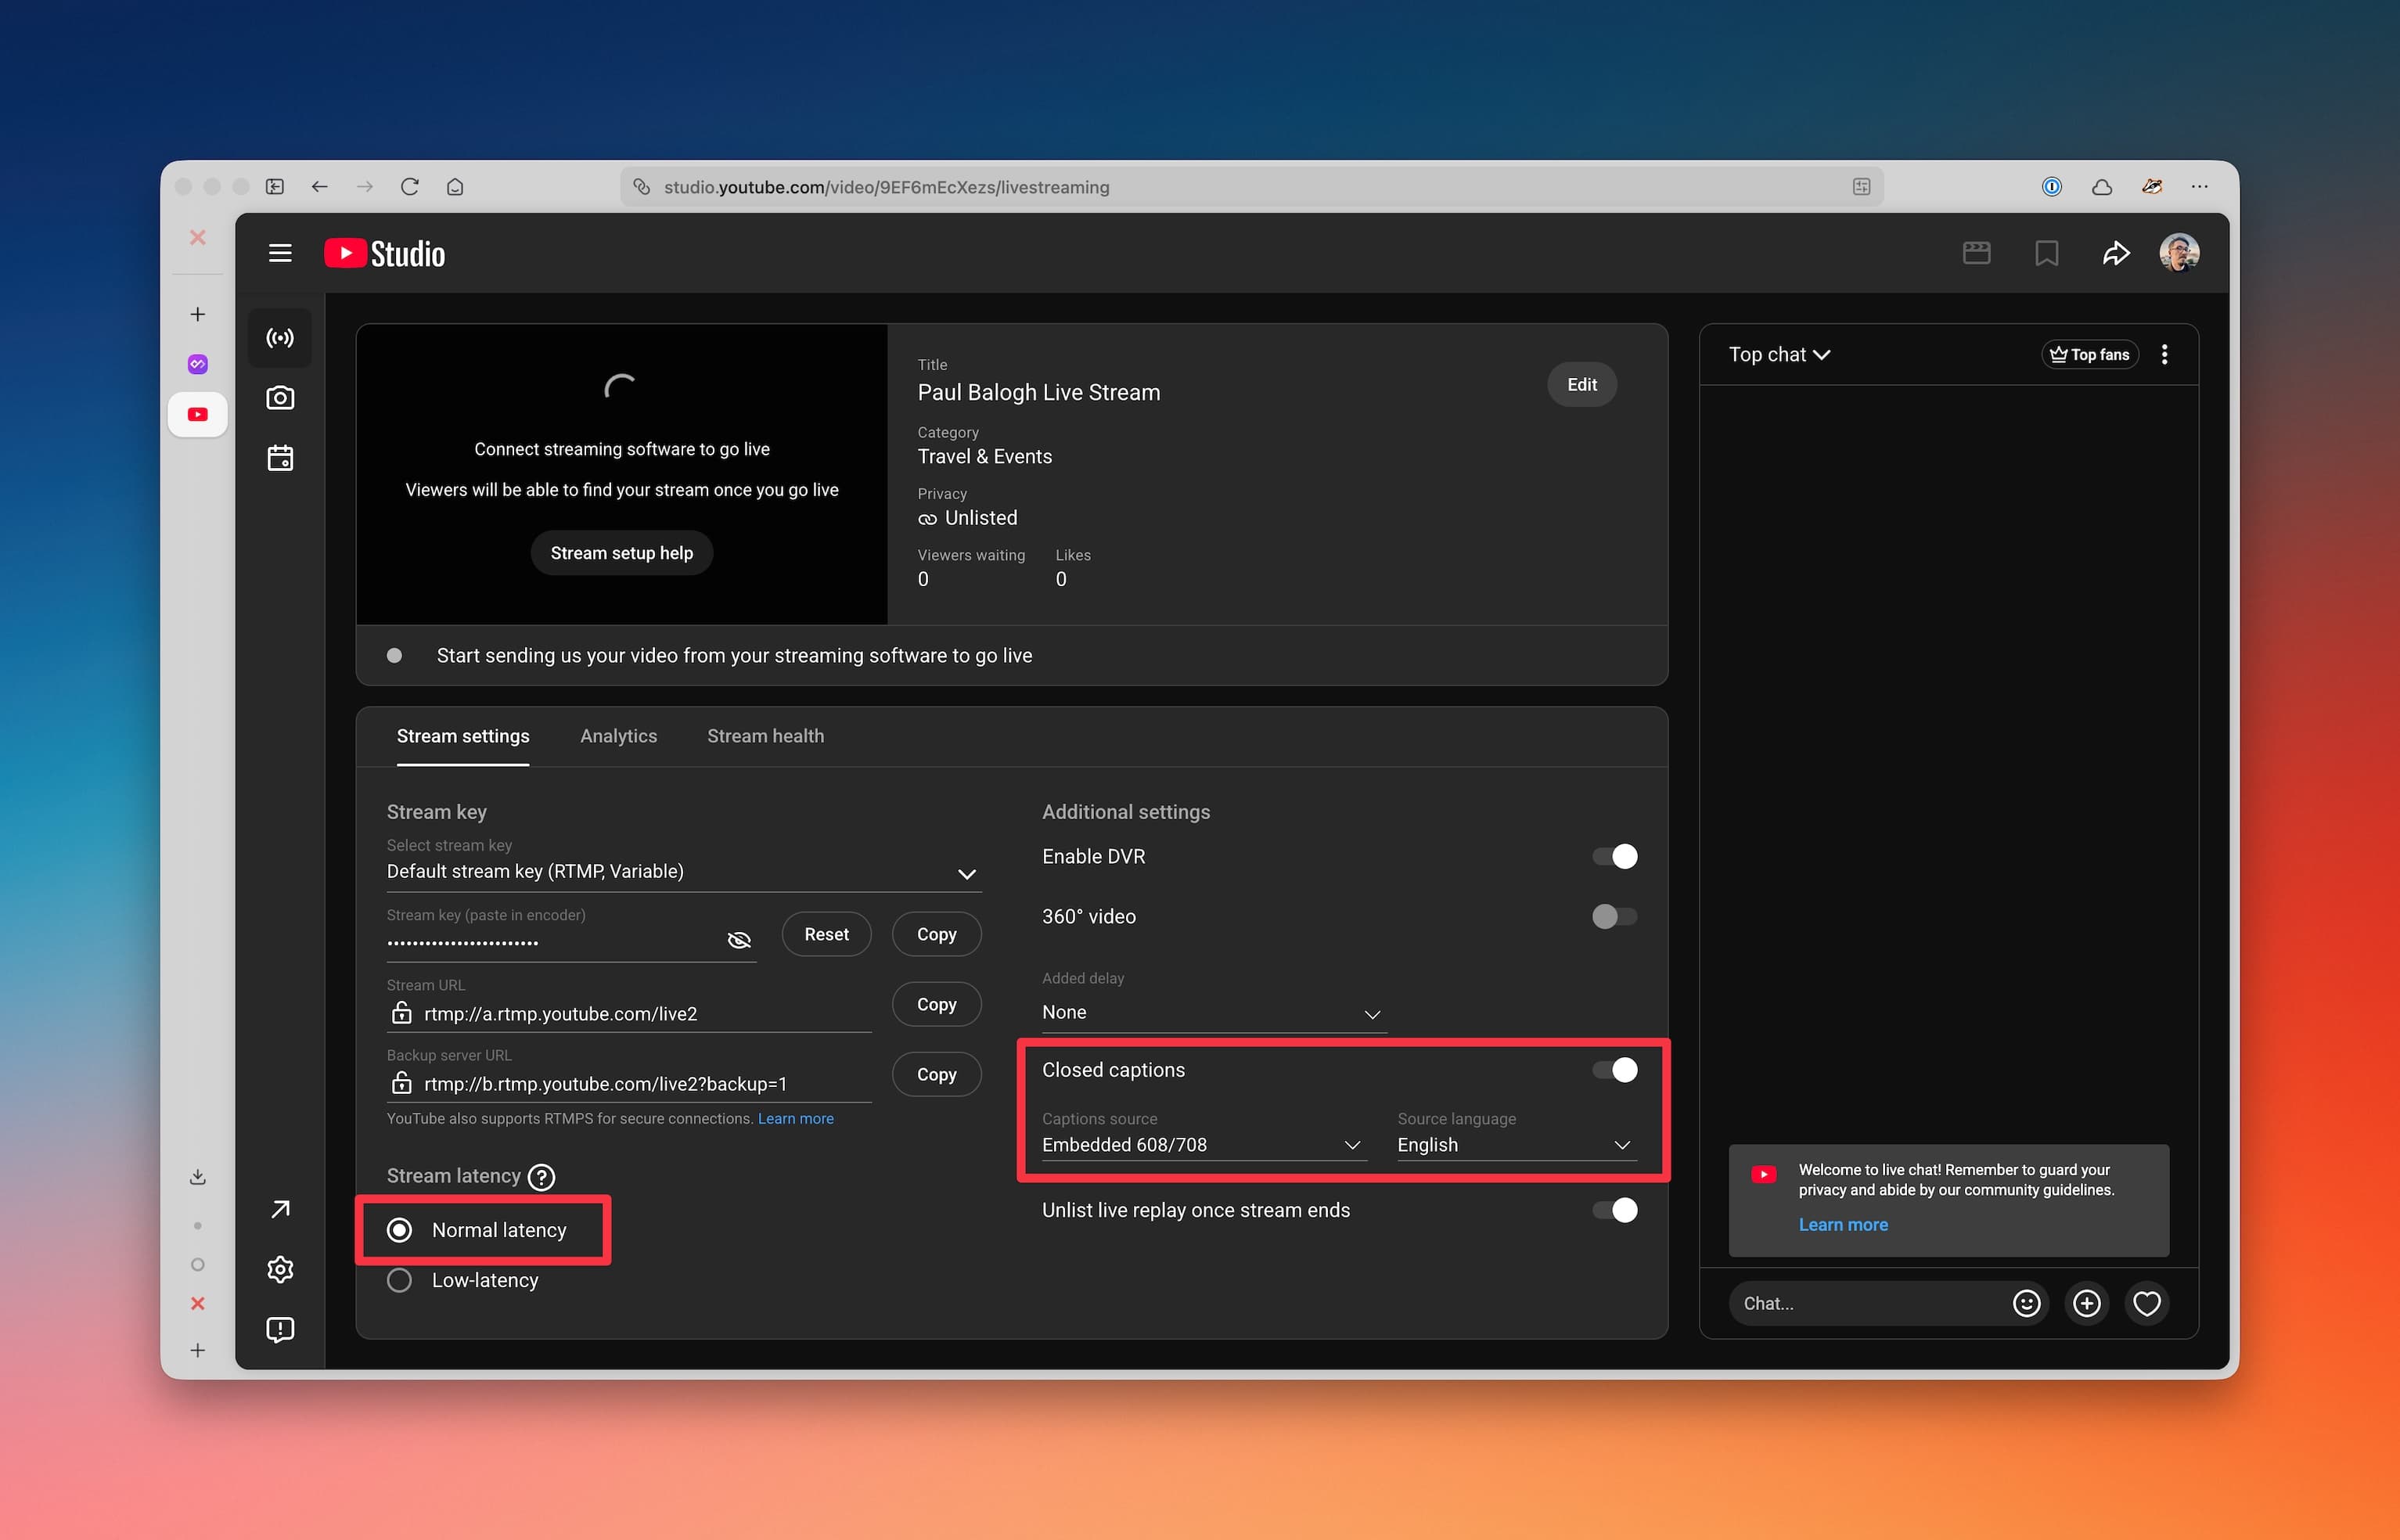Click inside the chat message input field
This screenshot has width=2400, height=1540.
[1860, 1302]
